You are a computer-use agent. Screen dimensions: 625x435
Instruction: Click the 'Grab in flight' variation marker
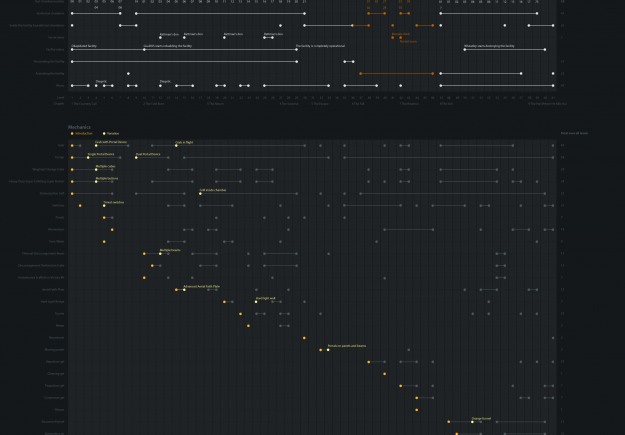(x=176, y=146)
